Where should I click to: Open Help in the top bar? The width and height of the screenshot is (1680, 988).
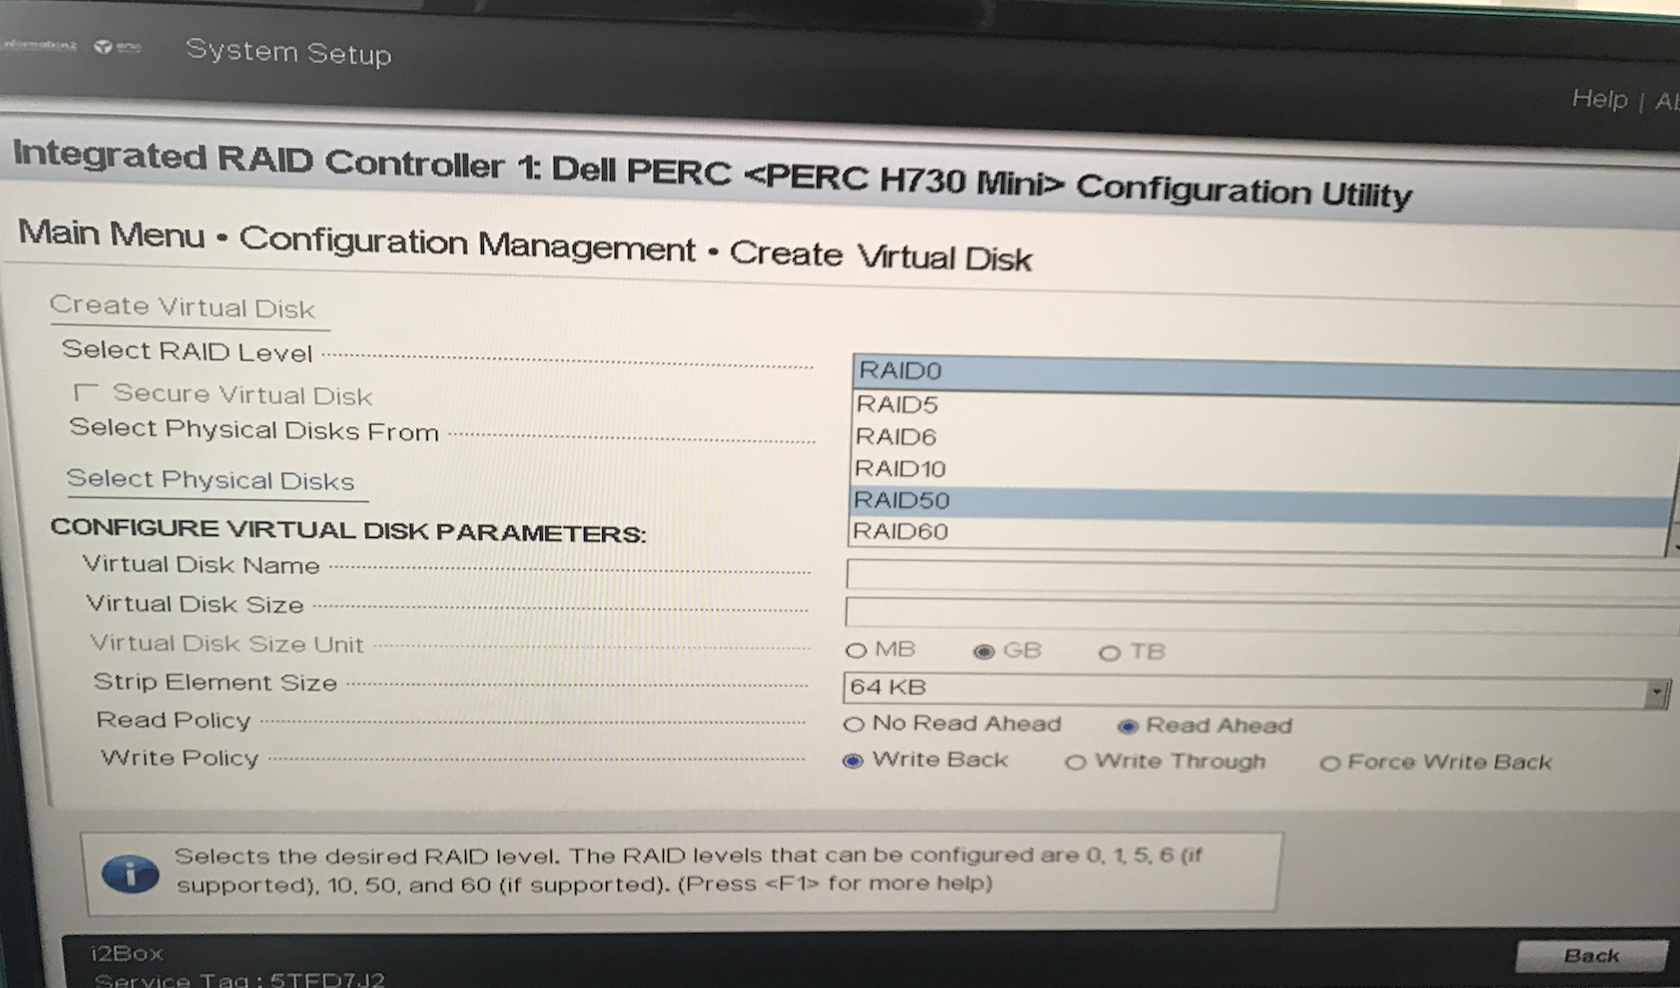(x=1599, y=99)
